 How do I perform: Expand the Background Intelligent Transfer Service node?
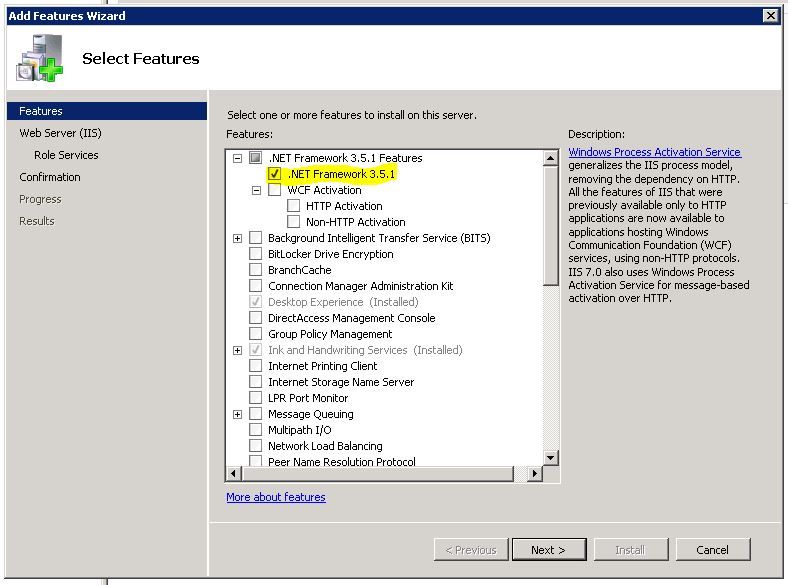coord(237,238)
